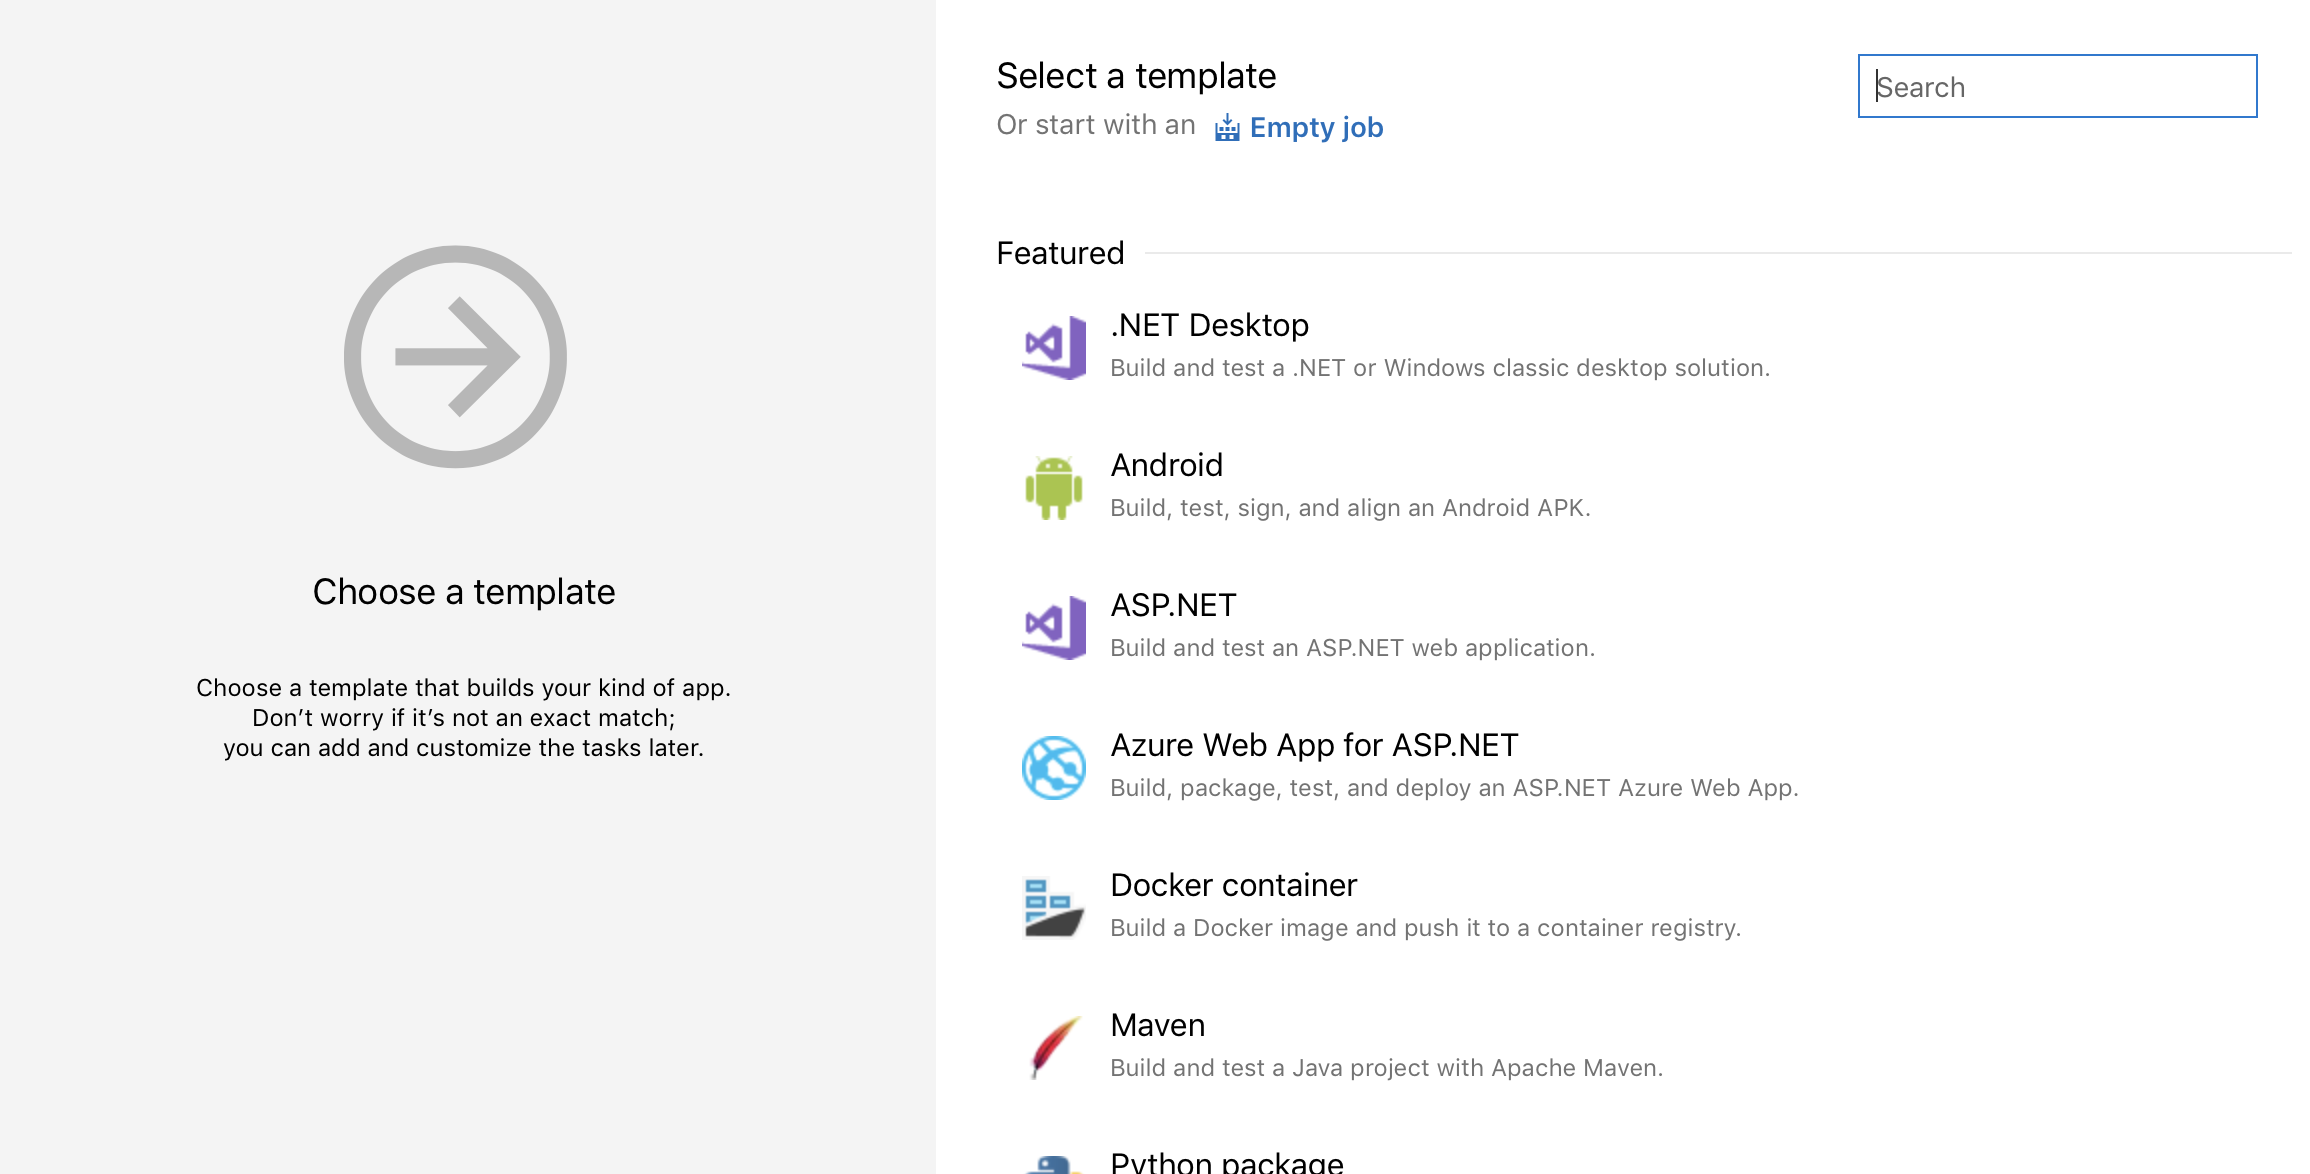
Task: Click 'Build and test a Java project with Apache Maven.'
Action: 1386,1068
